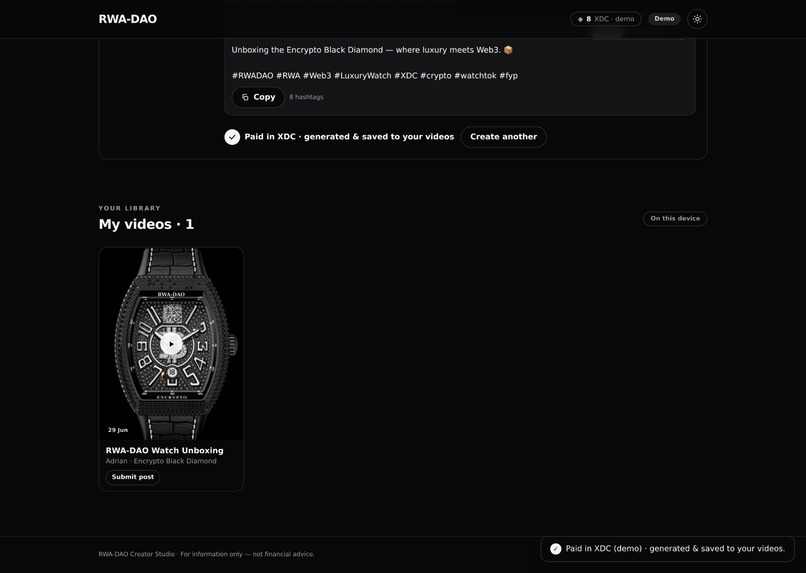806x573 pixels.
Task: Click the toast notification checkmark icon
Action: pyautogui.click(x=555, y=549)
